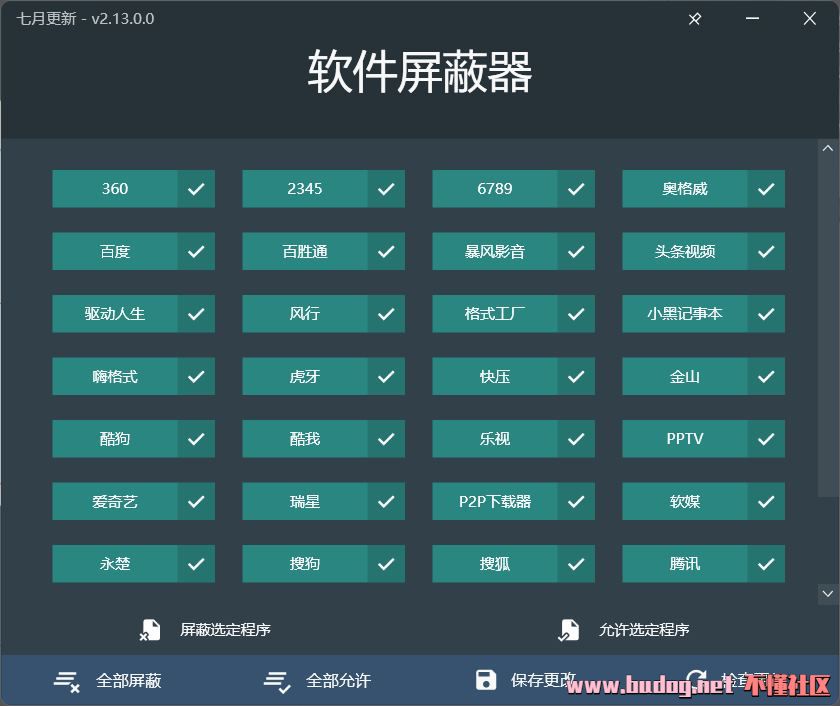Screen dimensions: 840x706
Task: Toggle the checkmark for PPTV
Action: [x=767, y=439]
